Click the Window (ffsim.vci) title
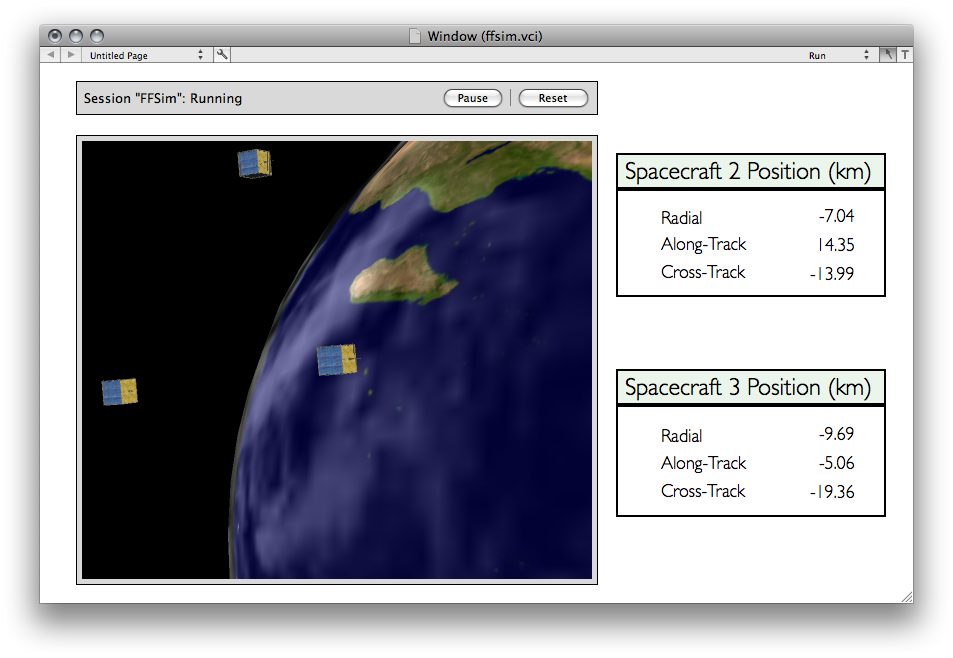 pos(484,36)
